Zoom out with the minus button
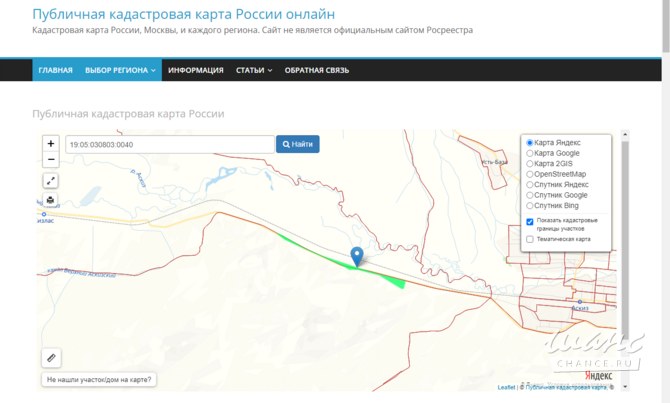Screen dimensions: 670x403 click(x=51, y=159)
